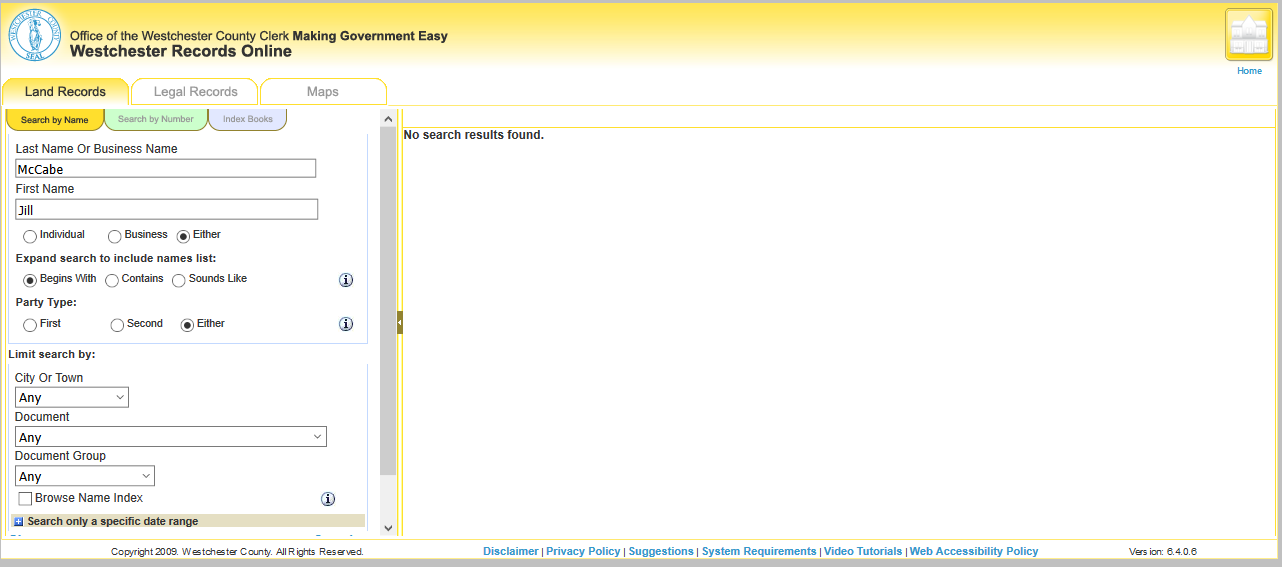Screen dimensions: 1282x567
Task: Select Either under Party Type
Action: [x=187, y=325]
